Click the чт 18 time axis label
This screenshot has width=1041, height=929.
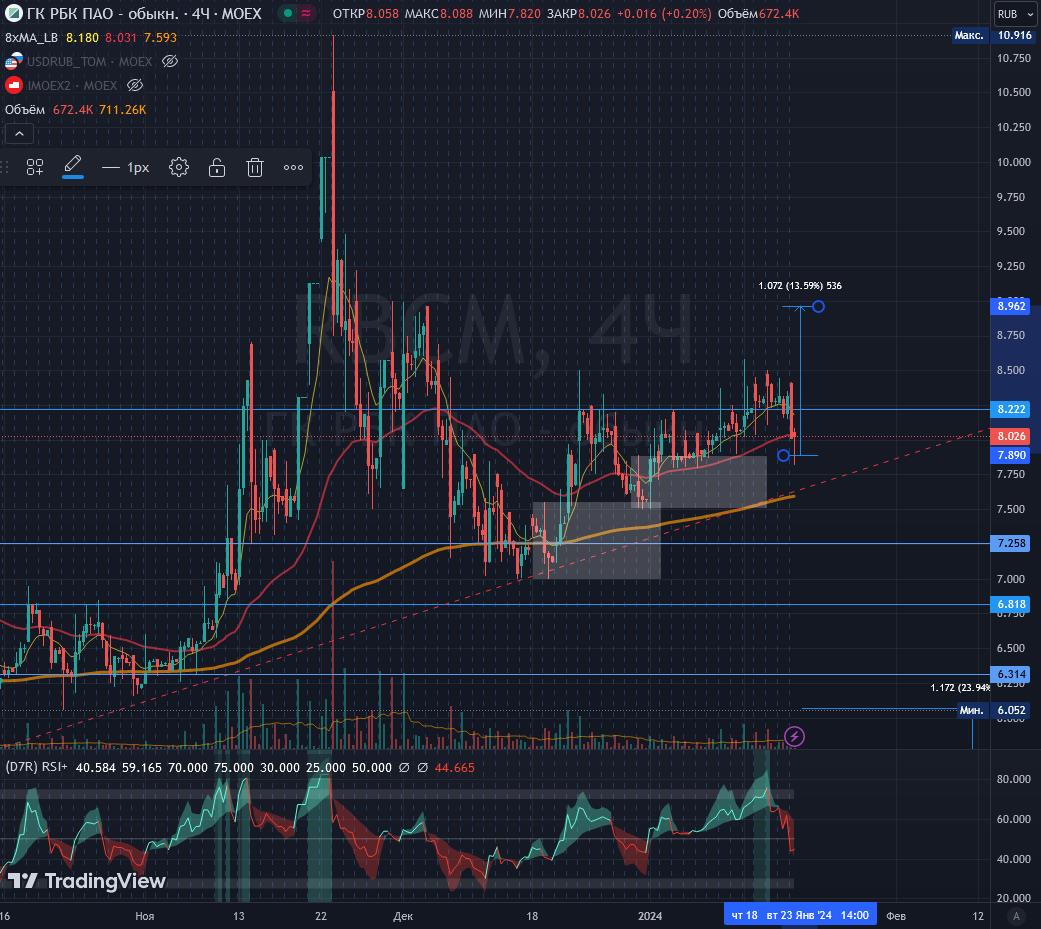[744, 915]
